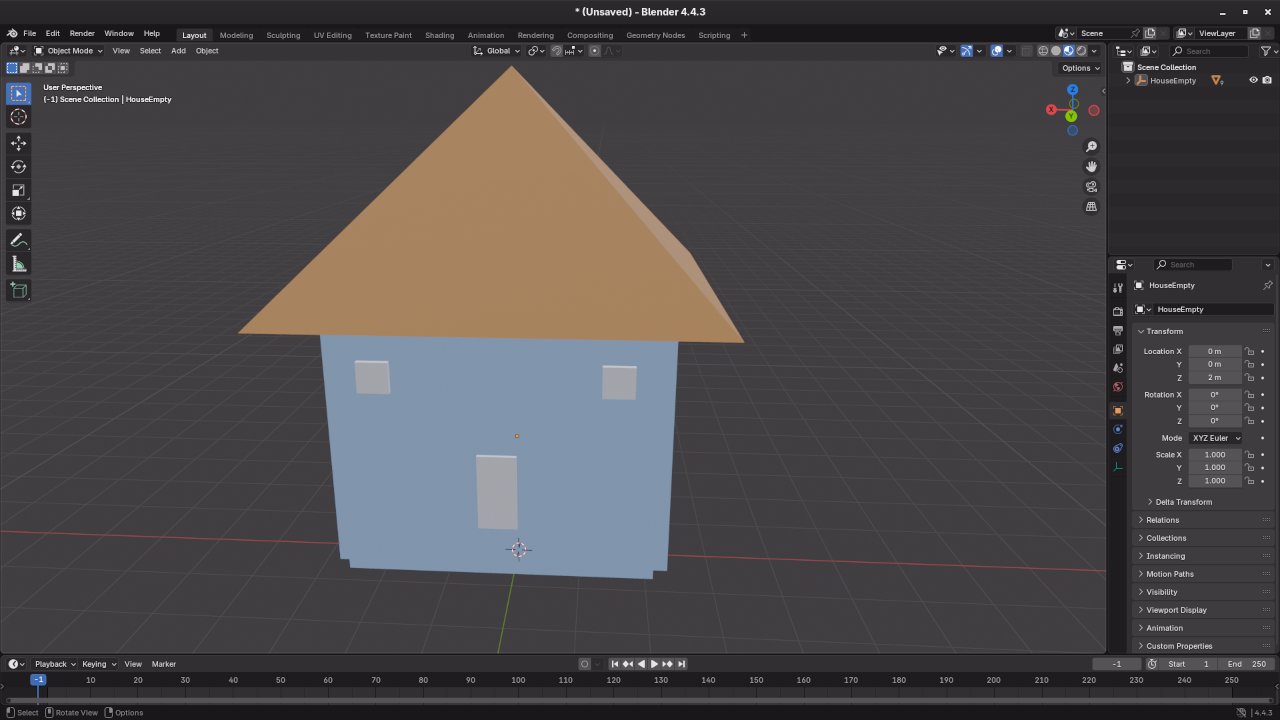Jump to the timeline end frame
The width and height of the screenshot is (1280, 720).
[x=681, y=664]
